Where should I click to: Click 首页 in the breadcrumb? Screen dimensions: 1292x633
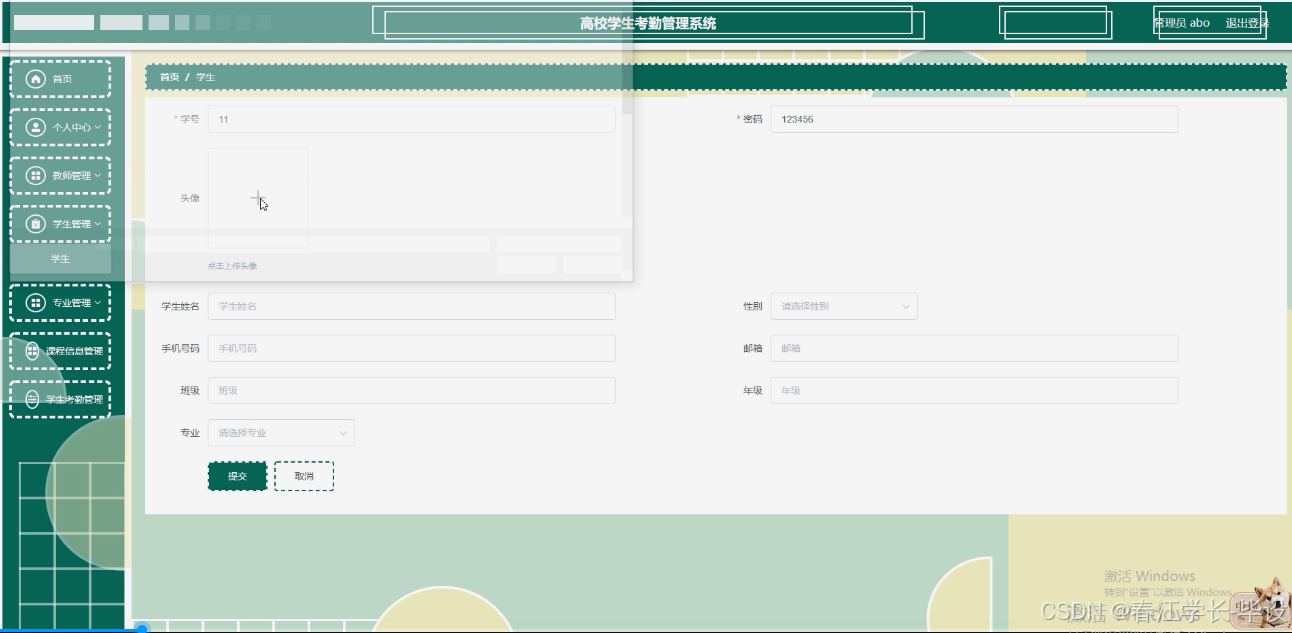pos(170,77)
